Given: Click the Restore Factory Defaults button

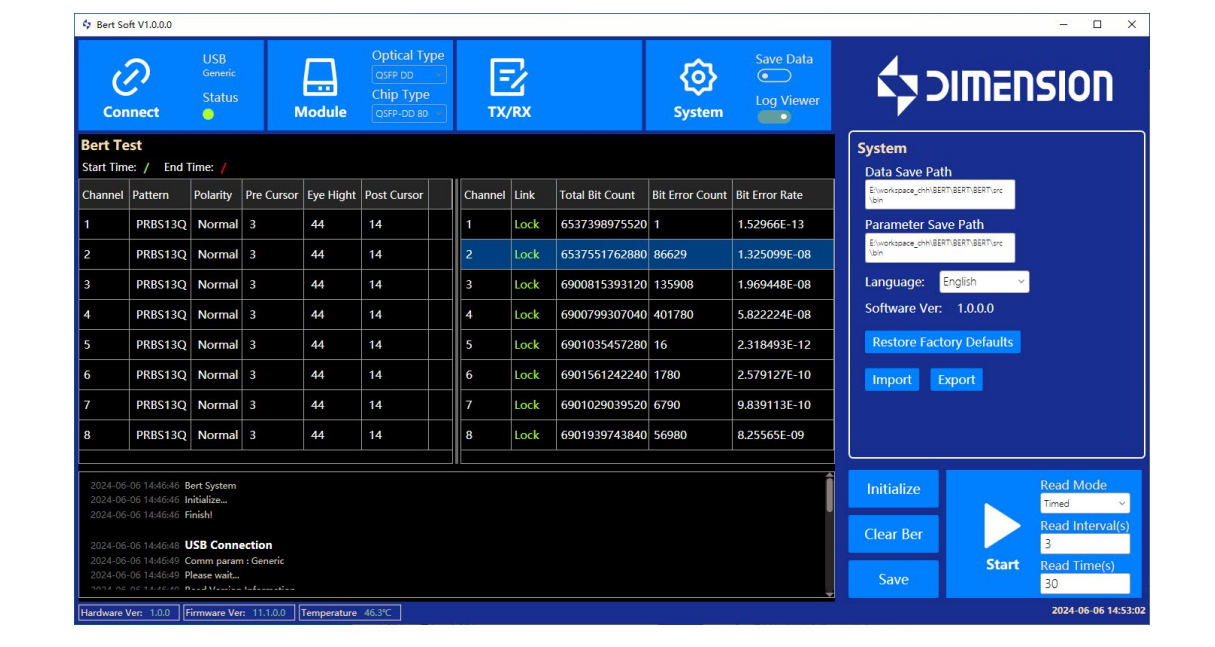Looking at the screenshot, I should (x=942, y=342).
